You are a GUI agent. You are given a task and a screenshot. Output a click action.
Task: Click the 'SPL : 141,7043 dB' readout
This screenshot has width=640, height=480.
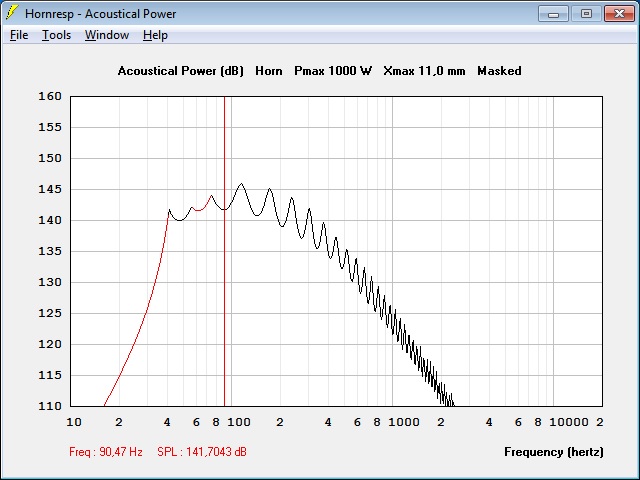pyautogui.click(x=202, y=452)
